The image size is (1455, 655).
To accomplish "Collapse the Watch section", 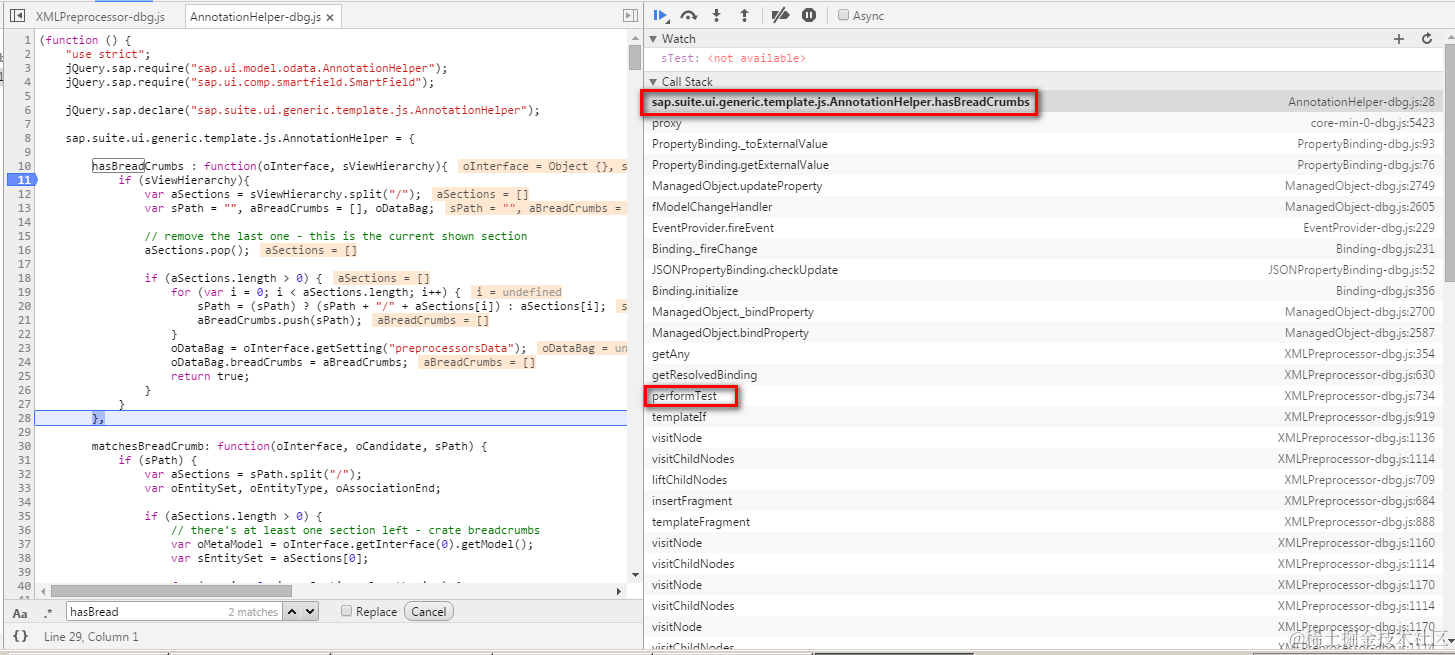I will coord(653,39).
